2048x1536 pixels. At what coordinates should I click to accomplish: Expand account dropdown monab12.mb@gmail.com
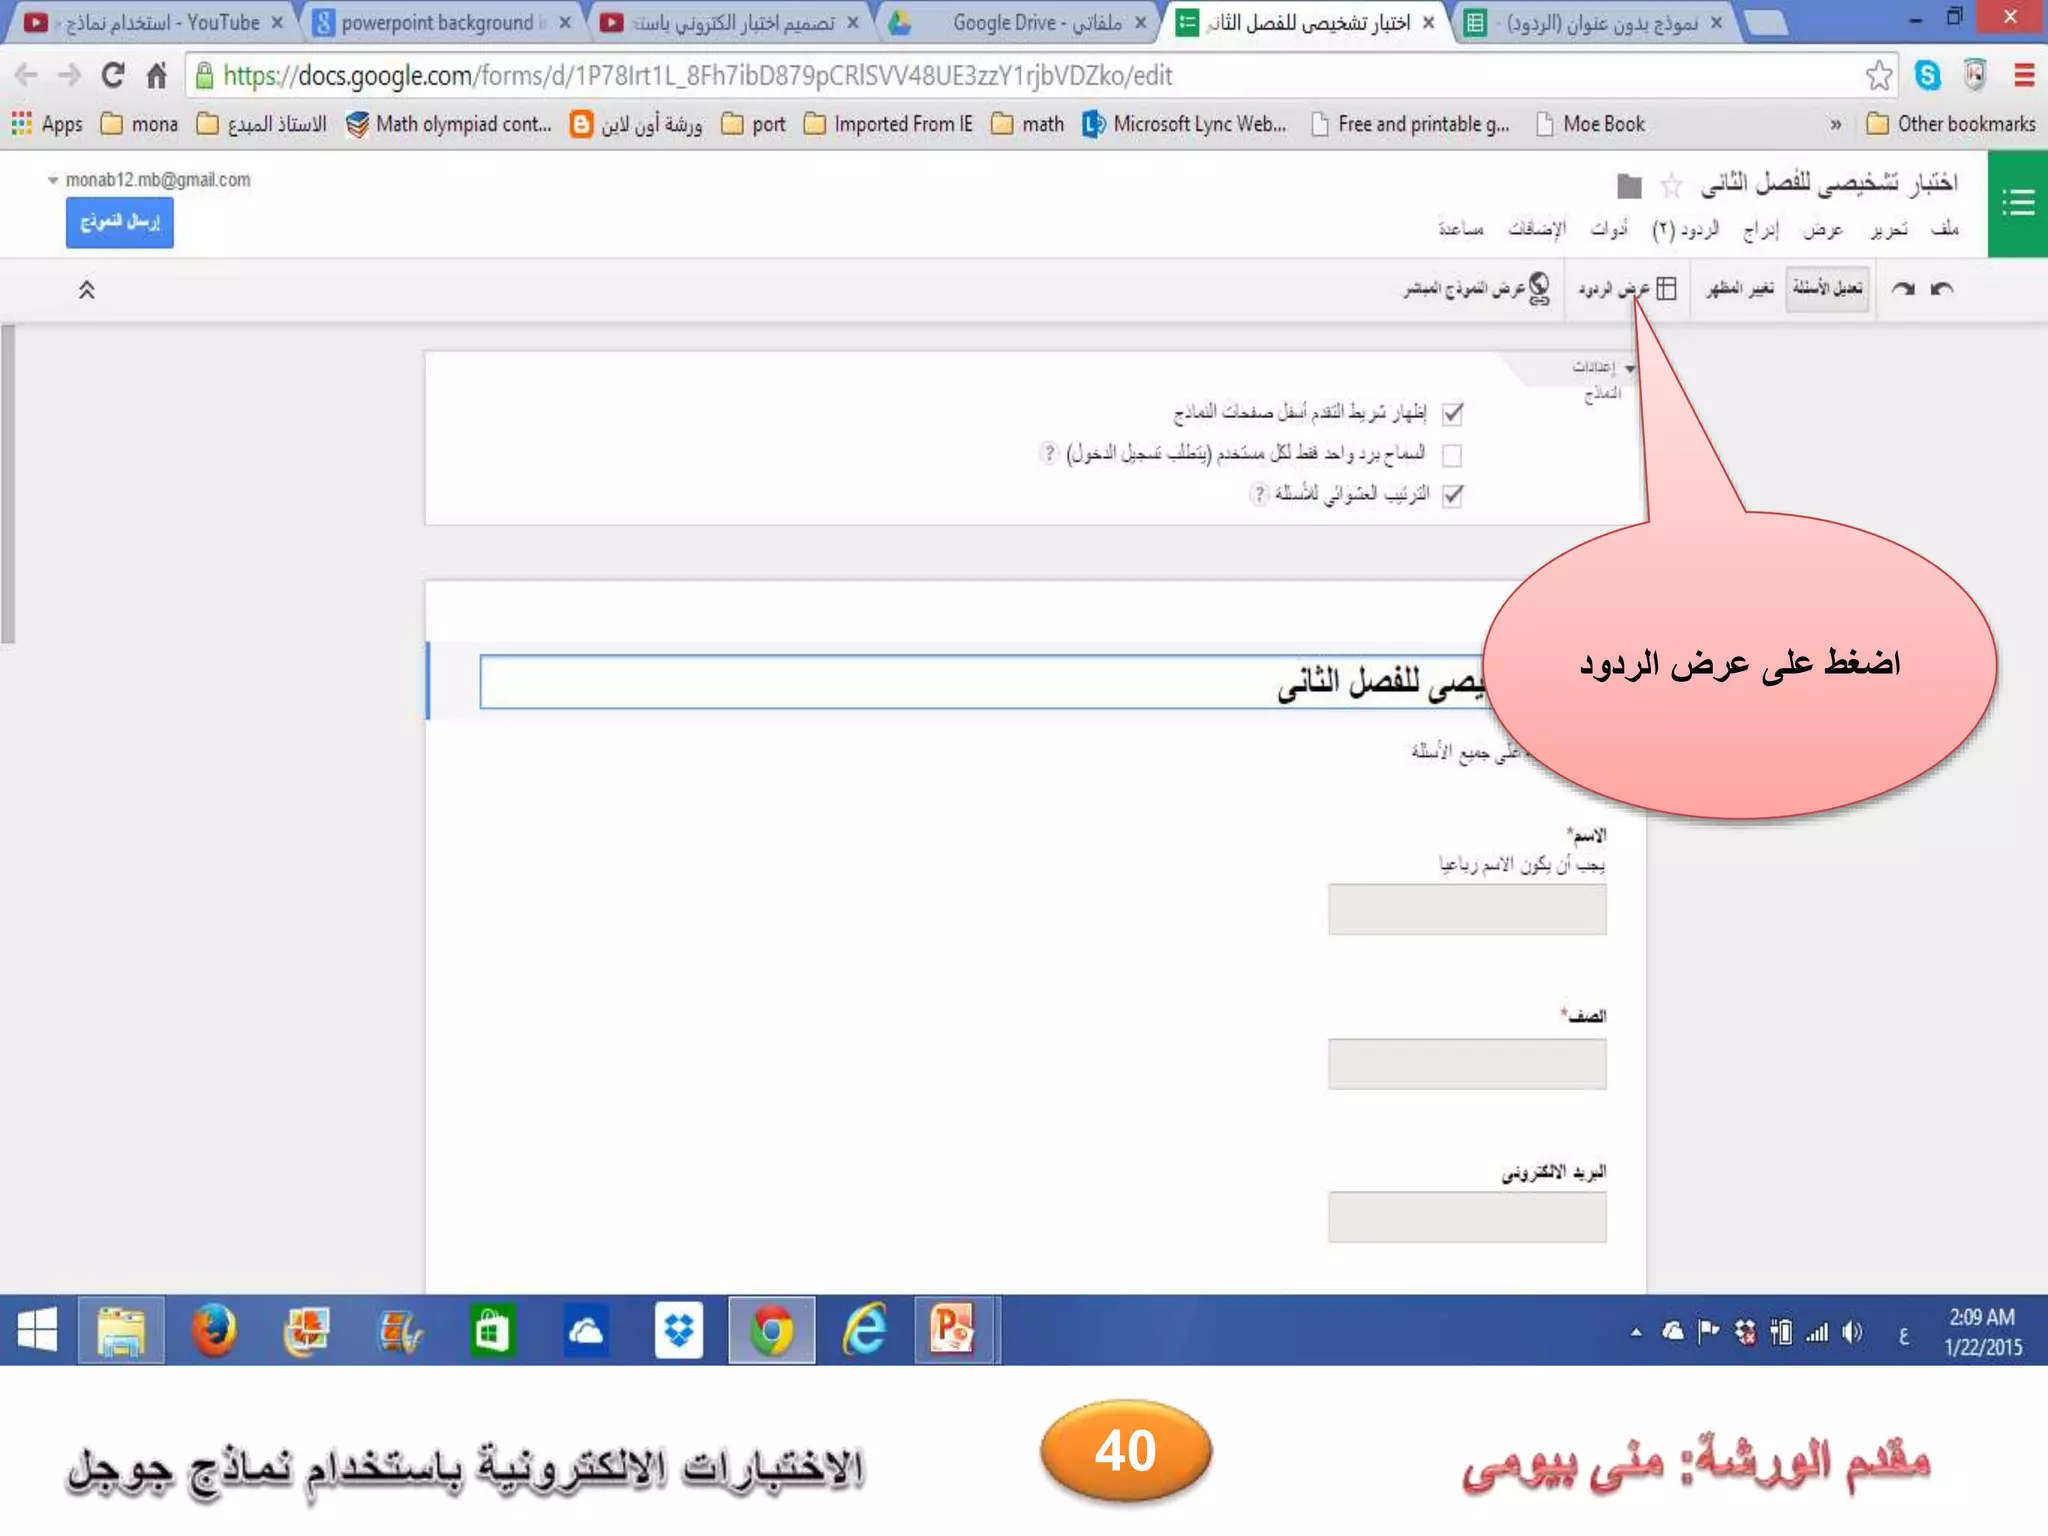pyautogui.click(x=150, y=180)
